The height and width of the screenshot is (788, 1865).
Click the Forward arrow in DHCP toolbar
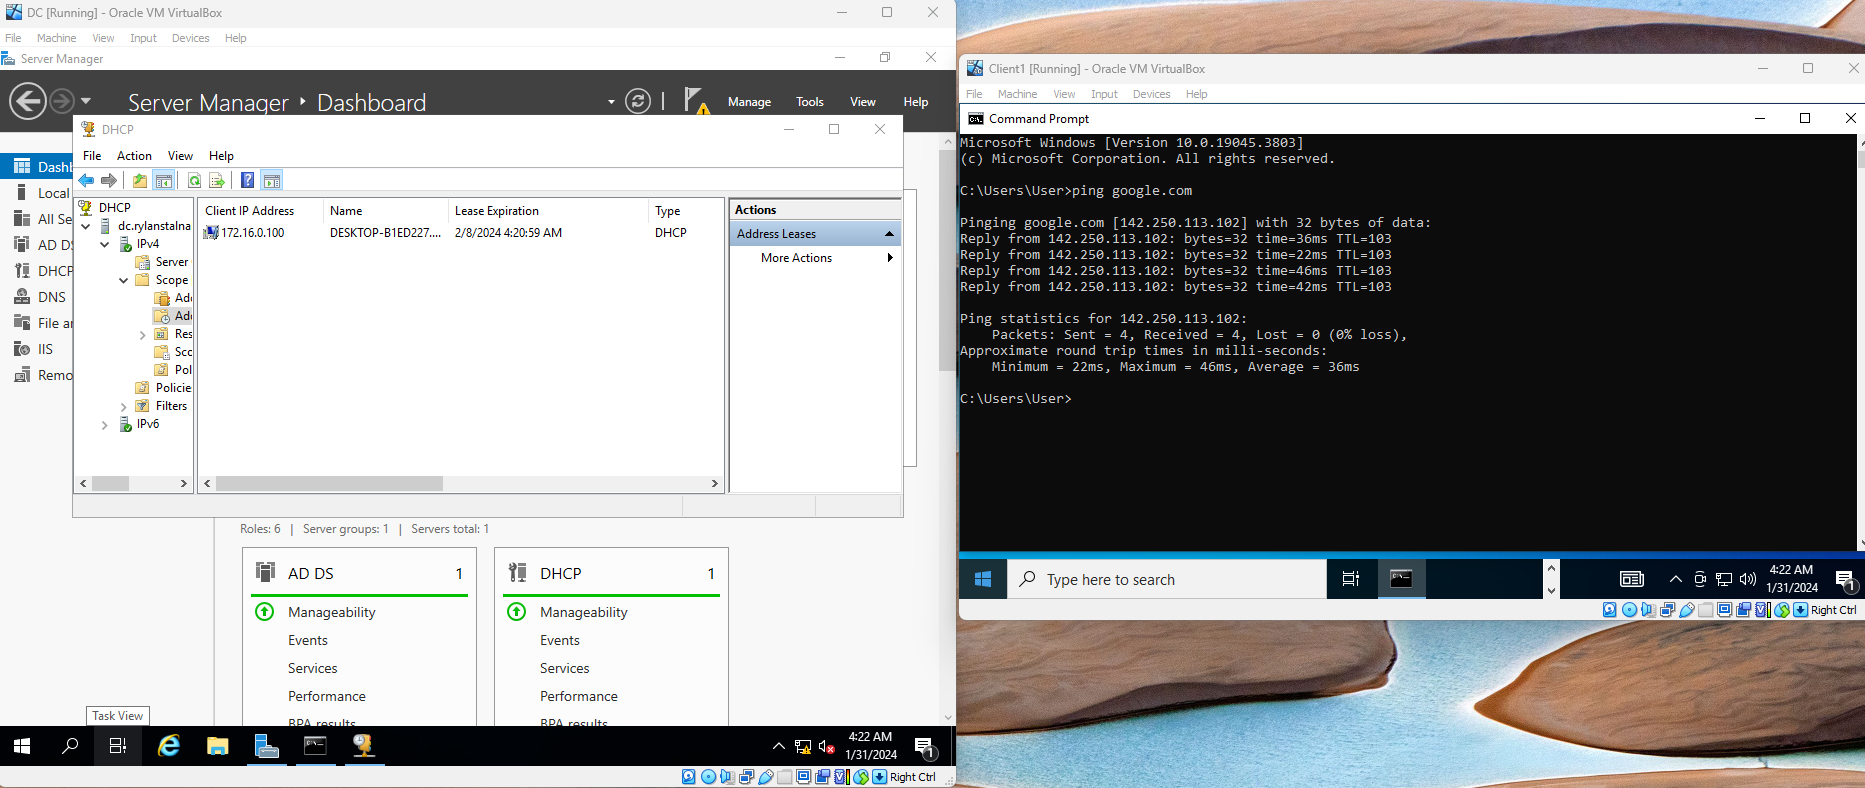pyautogui.click(x=109, y=180)
